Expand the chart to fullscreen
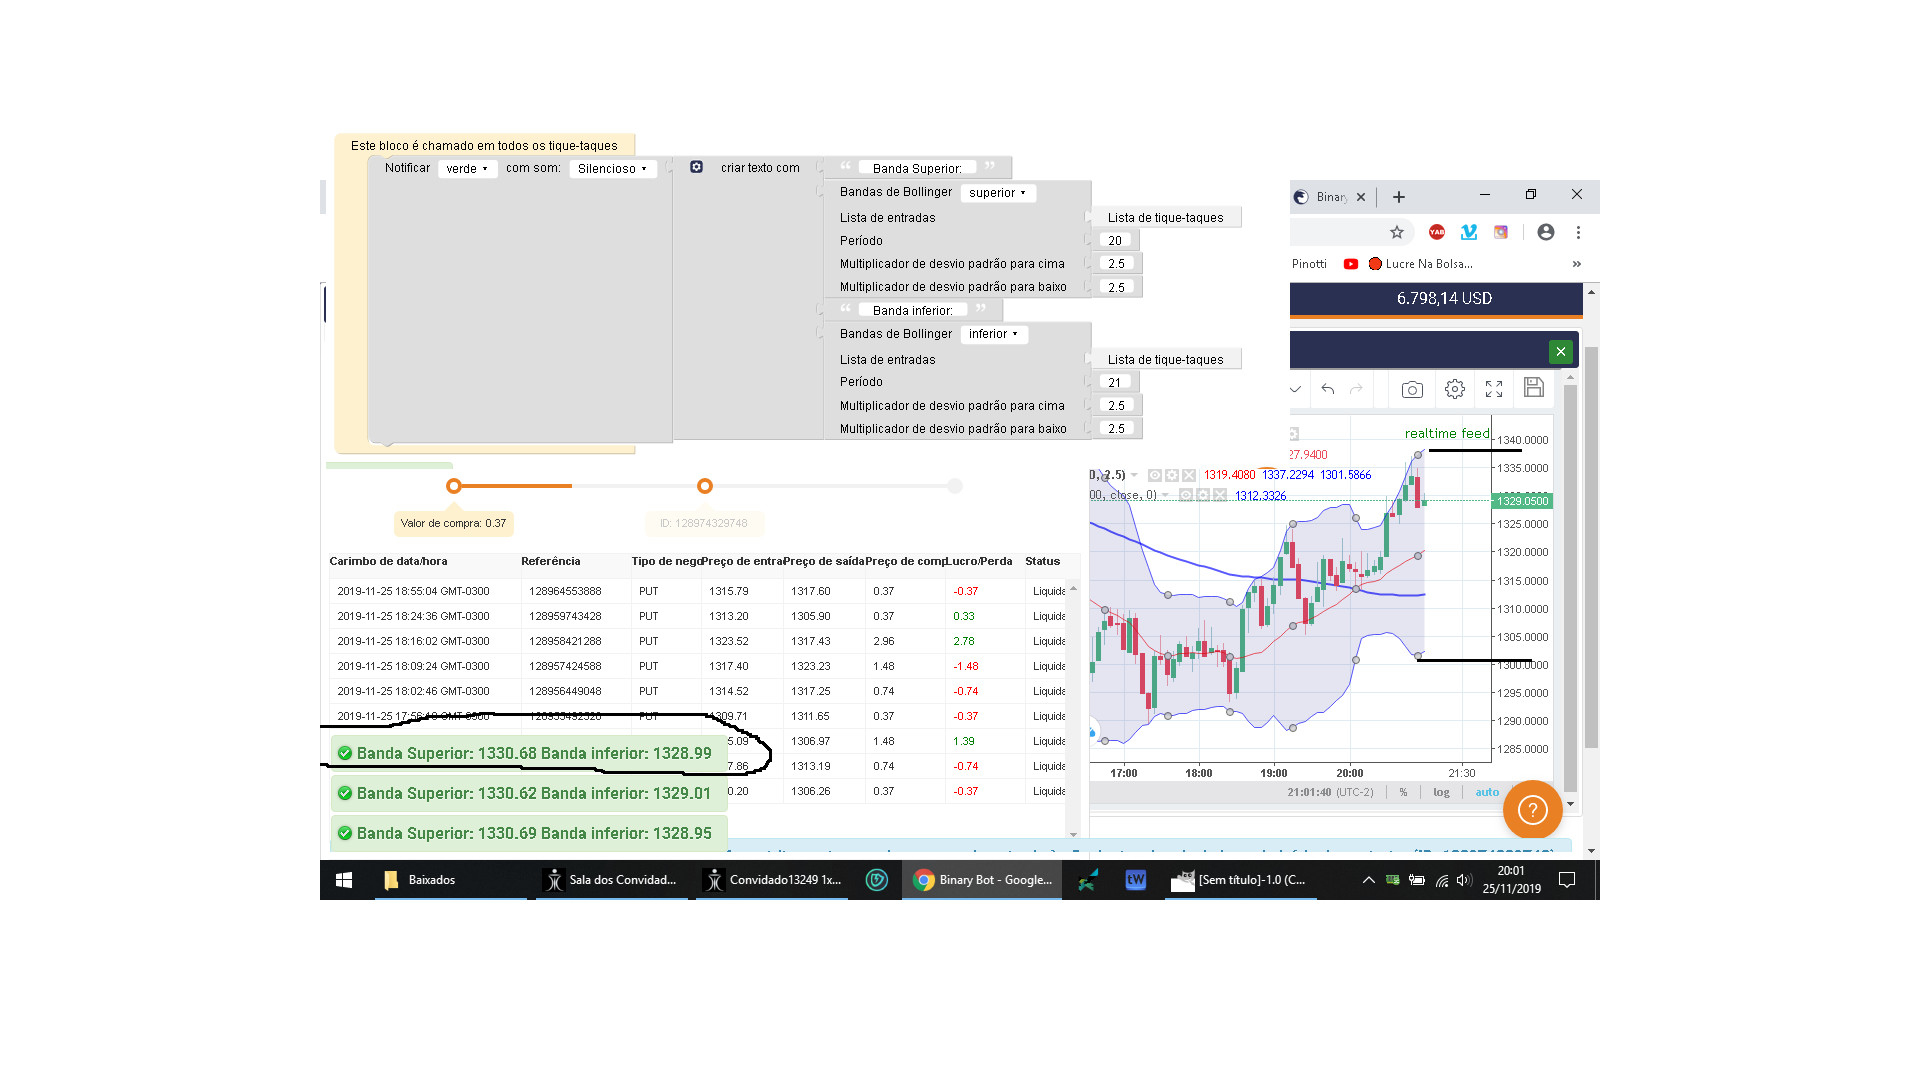 click(x=1494, y=389)
